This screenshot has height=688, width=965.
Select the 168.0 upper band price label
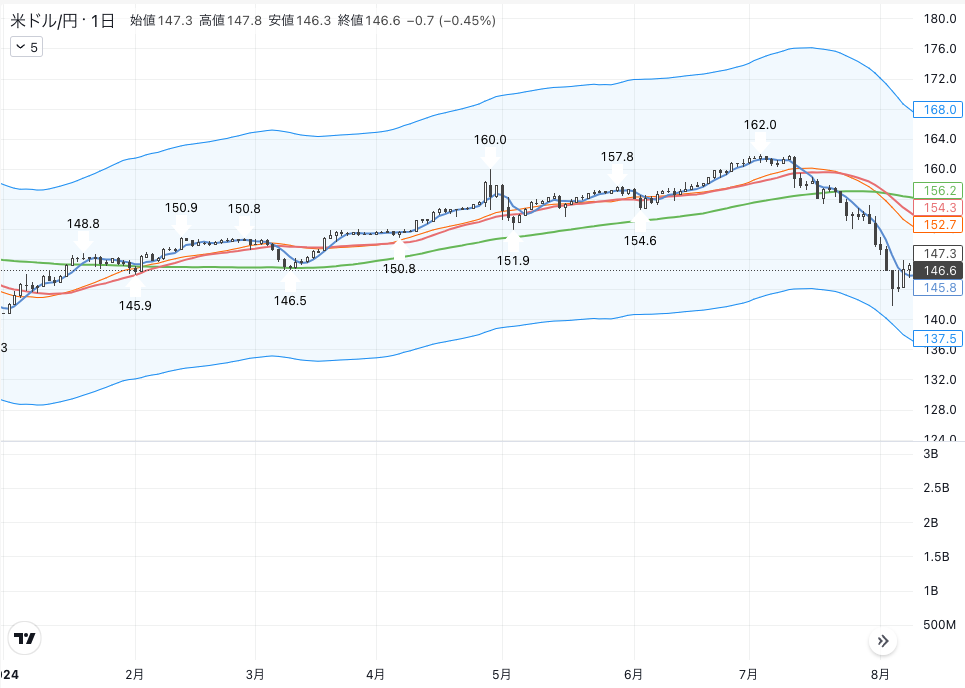pos(939,110)
